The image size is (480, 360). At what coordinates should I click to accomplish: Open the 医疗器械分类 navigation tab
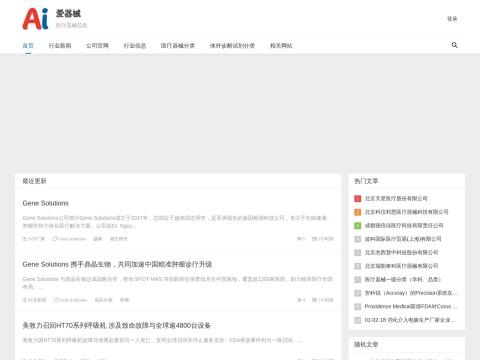coord(178,46)
